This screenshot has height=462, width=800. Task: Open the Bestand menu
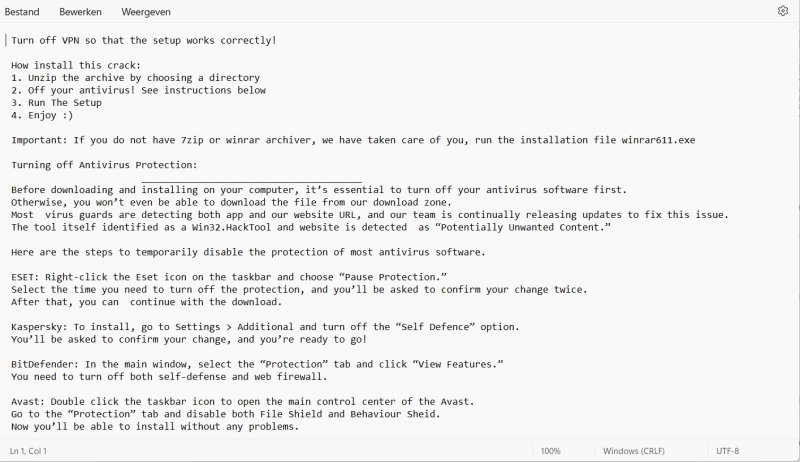point(22,11)
